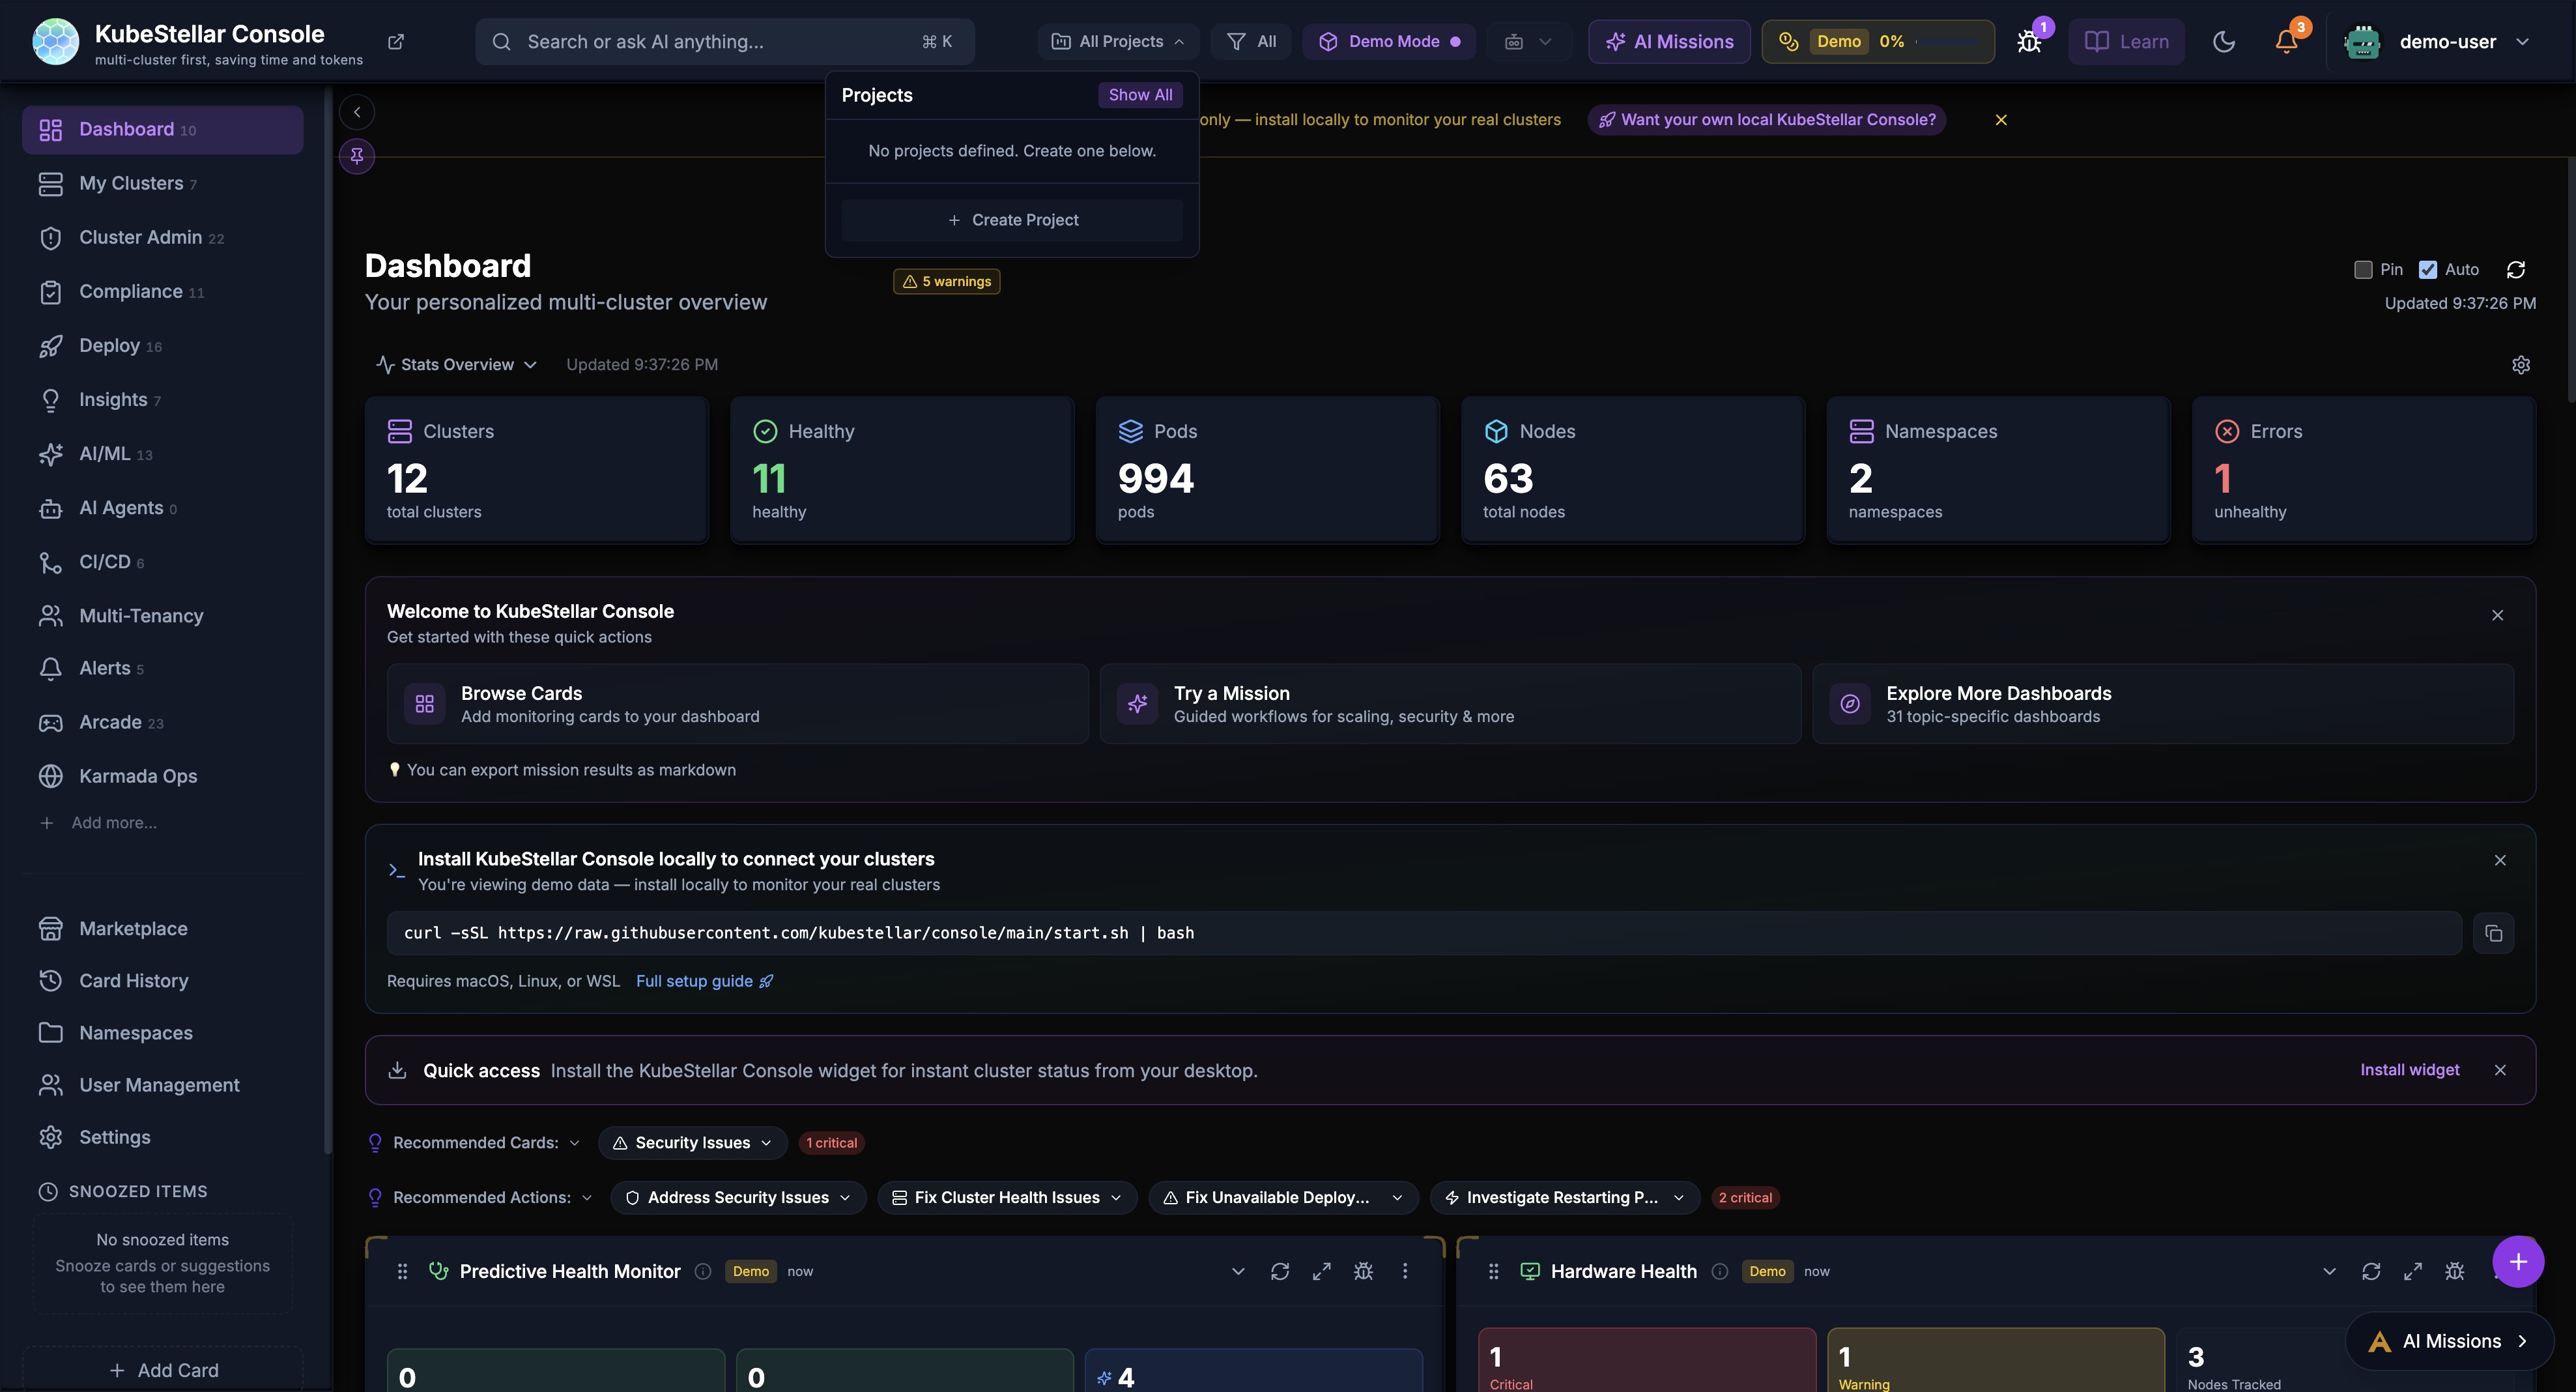
Task: Click the Create Project button
Action: (1012, 219)
